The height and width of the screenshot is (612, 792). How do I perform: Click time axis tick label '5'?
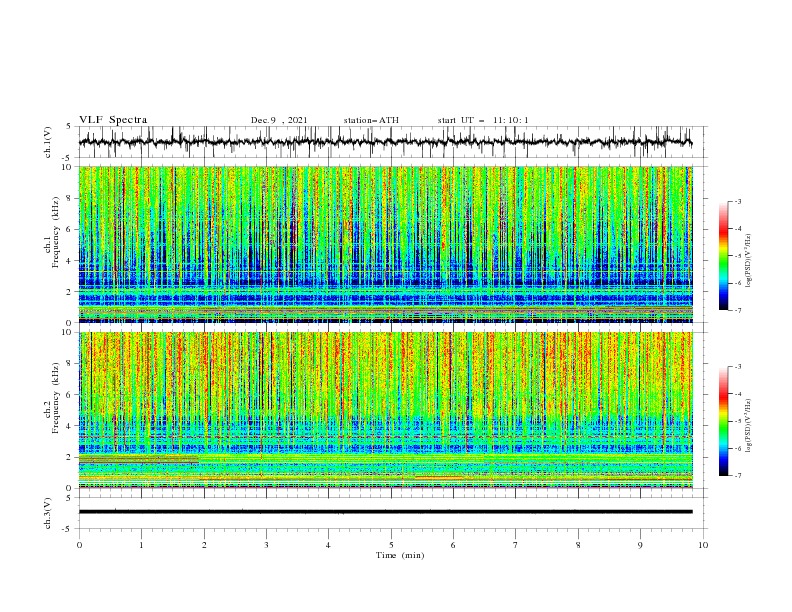391,545
